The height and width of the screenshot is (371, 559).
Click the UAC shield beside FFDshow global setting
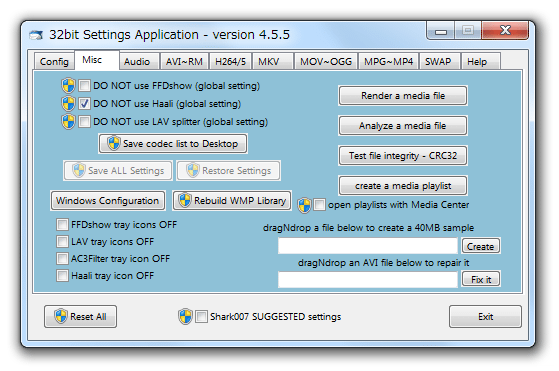tap(68, 86)
